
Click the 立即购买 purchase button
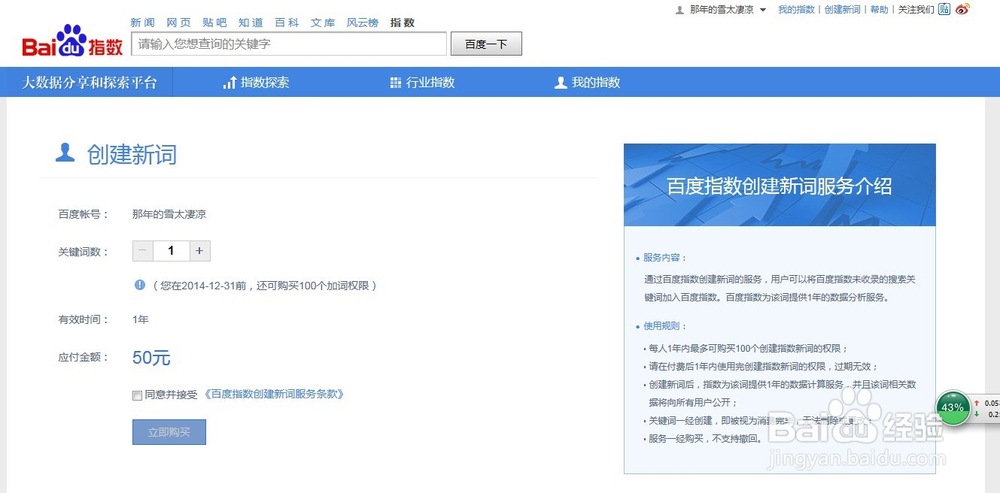[169, 432]
